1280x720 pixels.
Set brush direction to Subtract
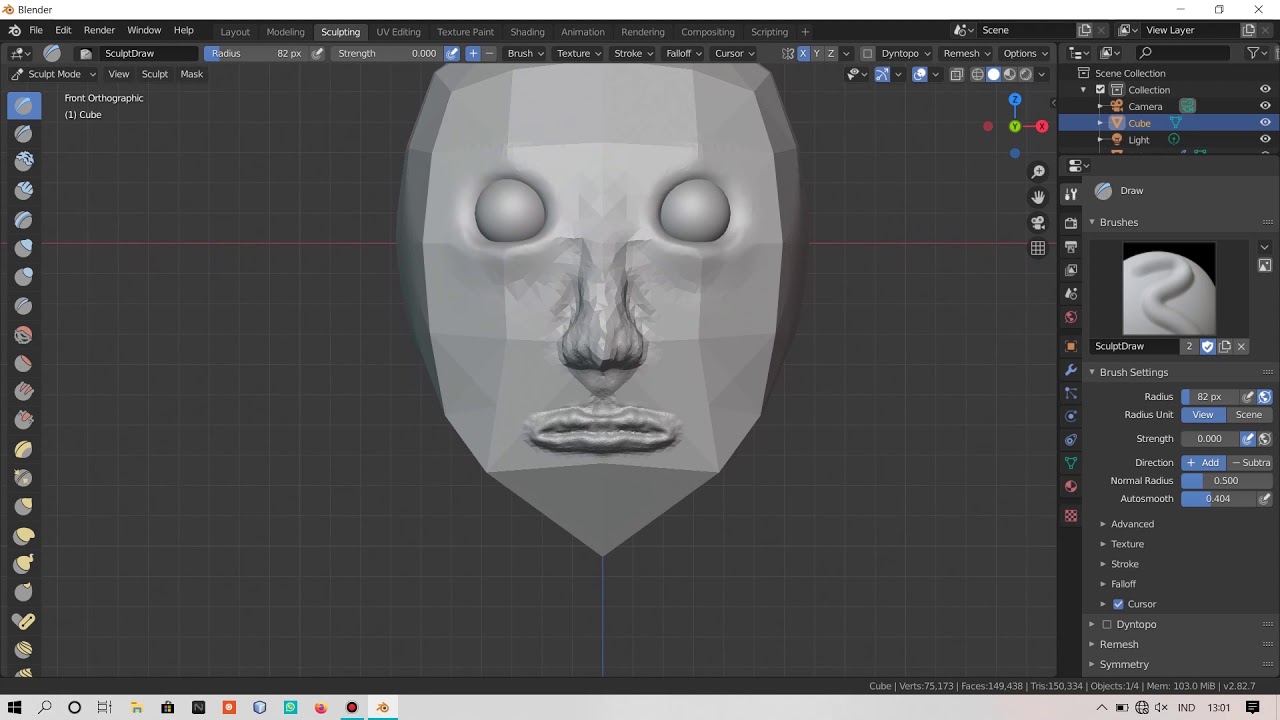pos(1250,463)
